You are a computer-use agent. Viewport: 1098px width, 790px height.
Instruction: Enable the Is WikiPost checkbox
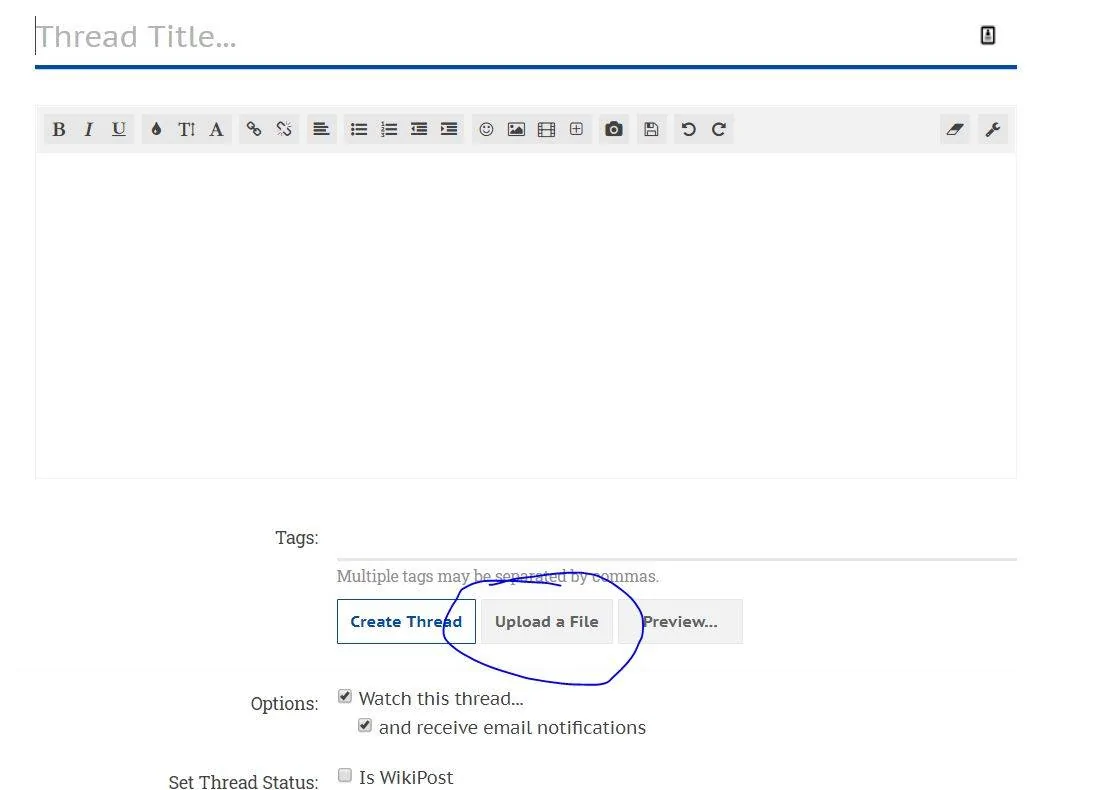click(x=345, y=775)
